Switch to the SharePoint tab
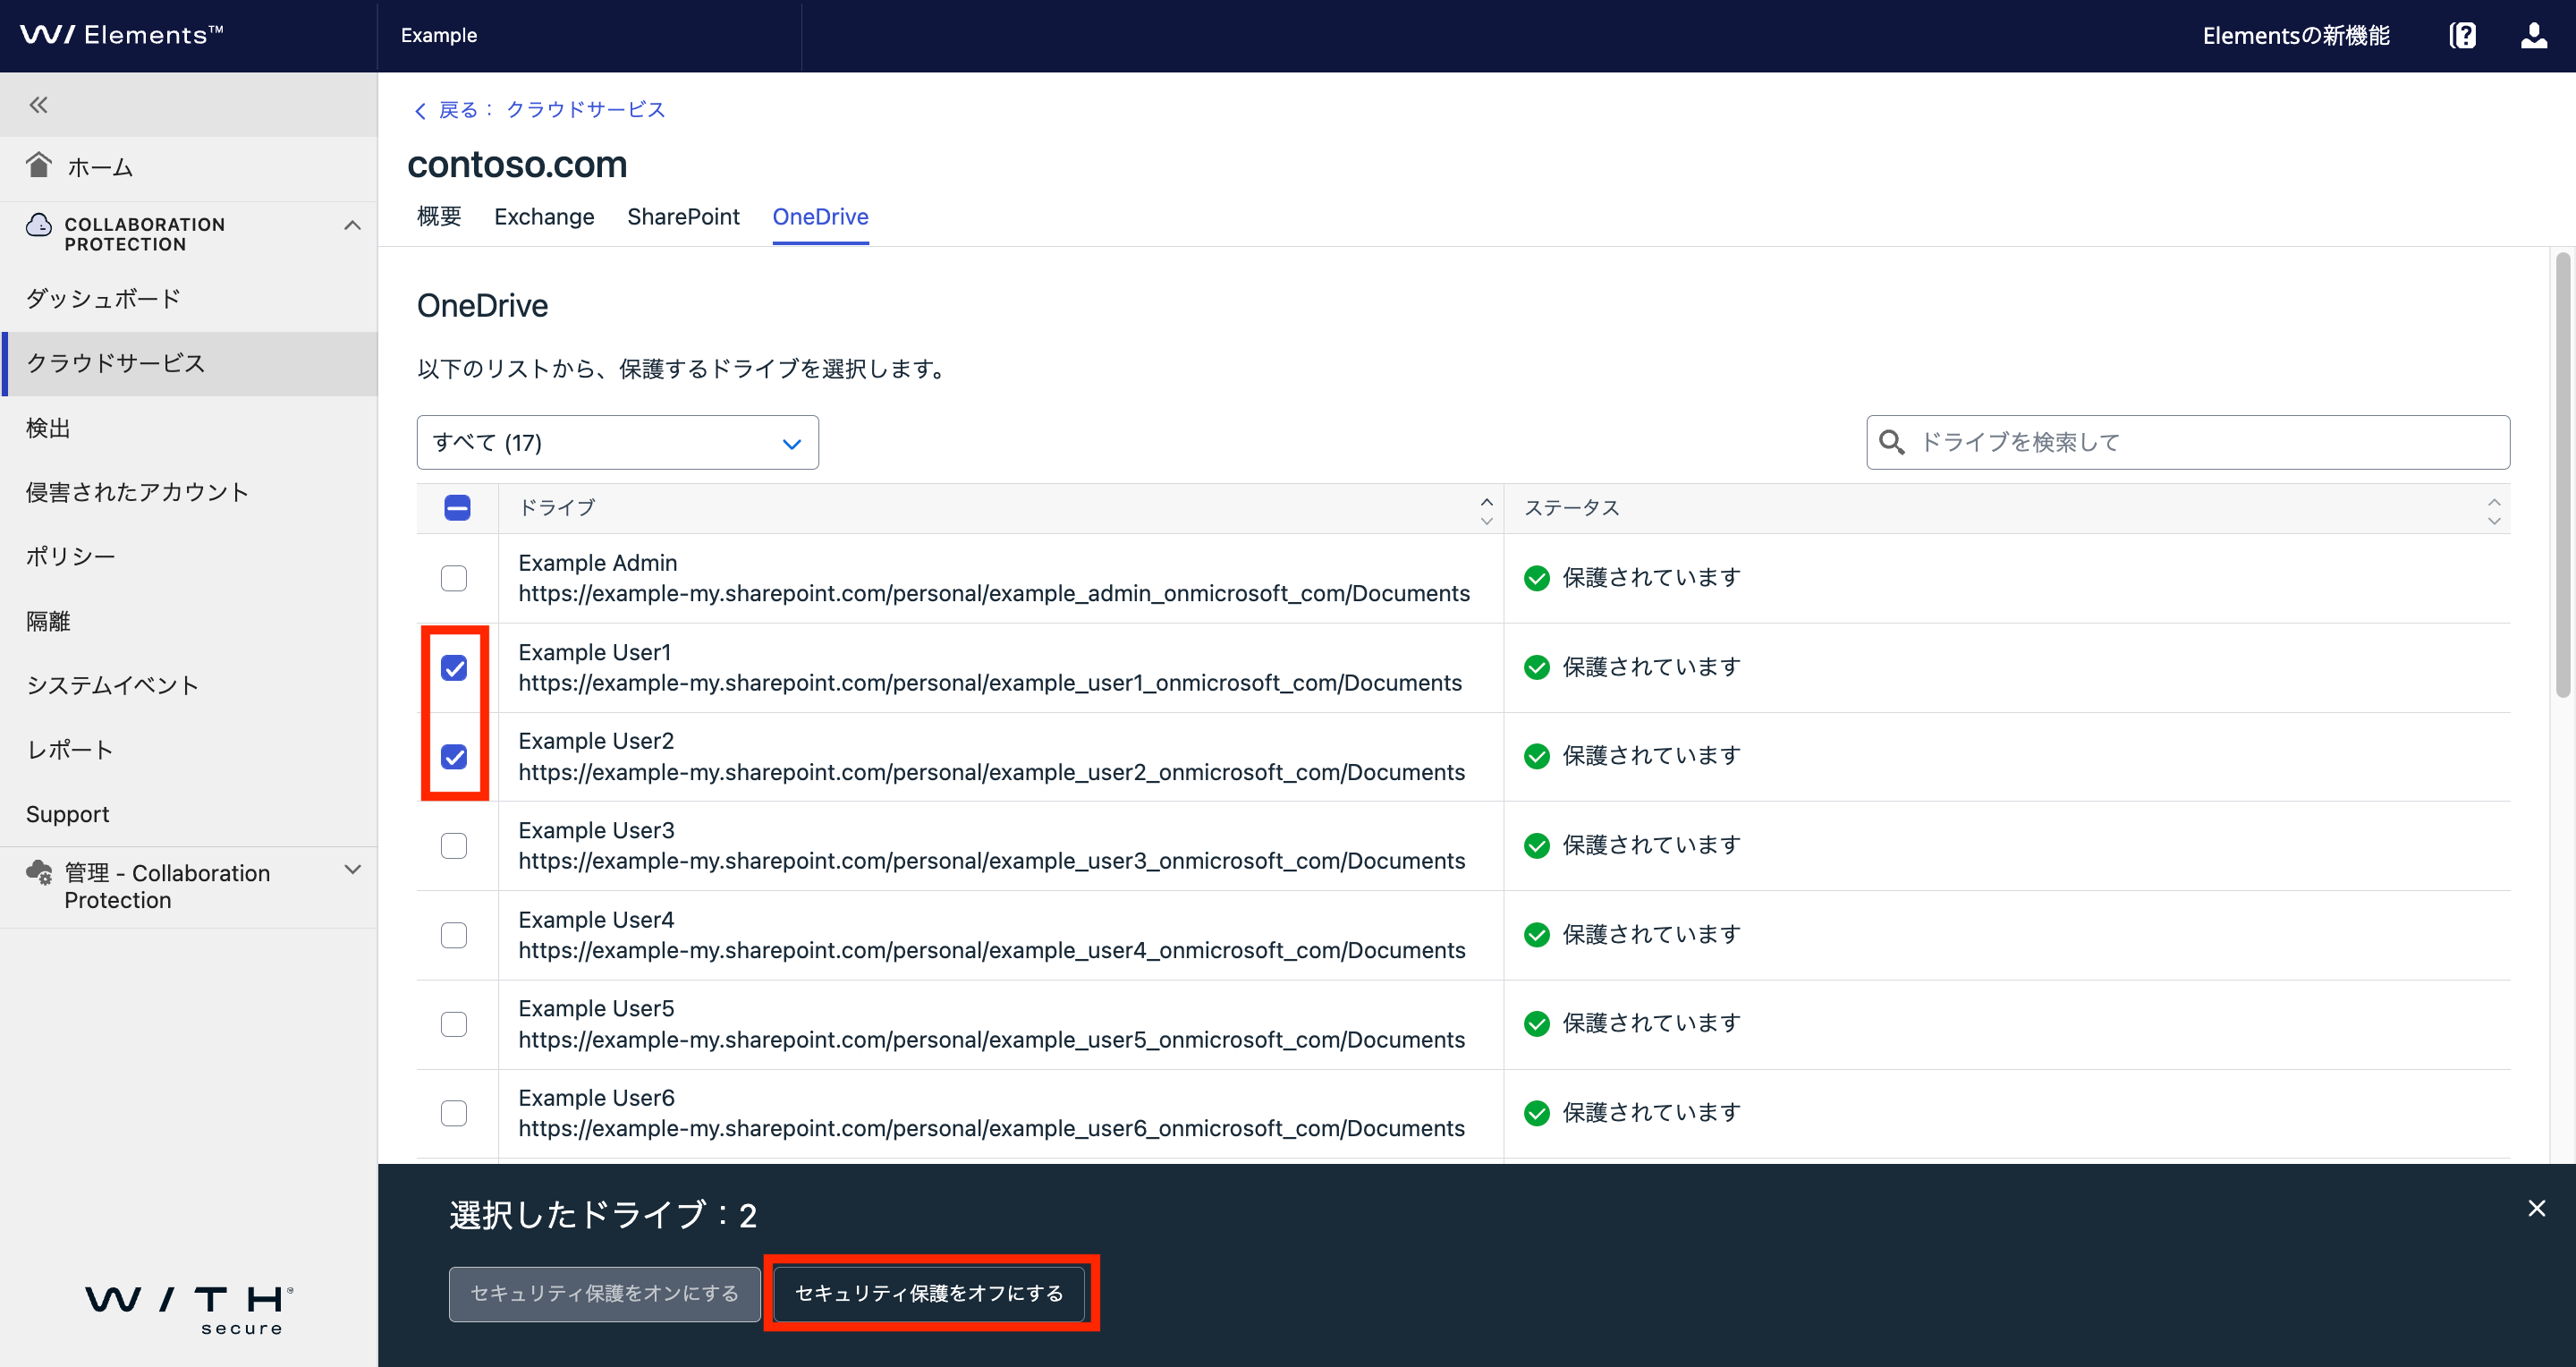Screen dimensions: 2576x1367 pos(683,217)
